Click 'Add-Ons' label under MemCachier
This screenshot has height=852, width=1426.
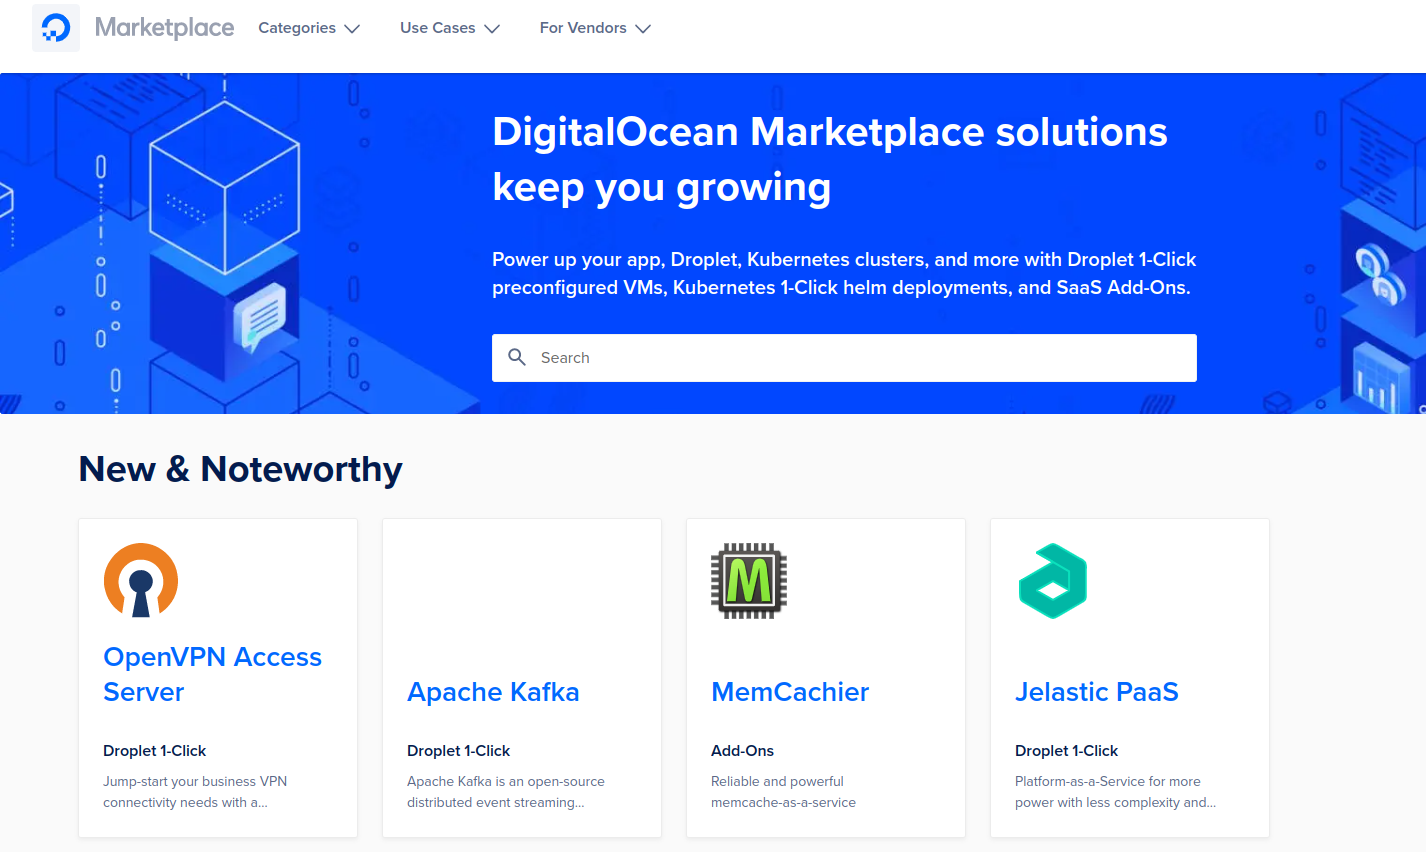point(742,751)
